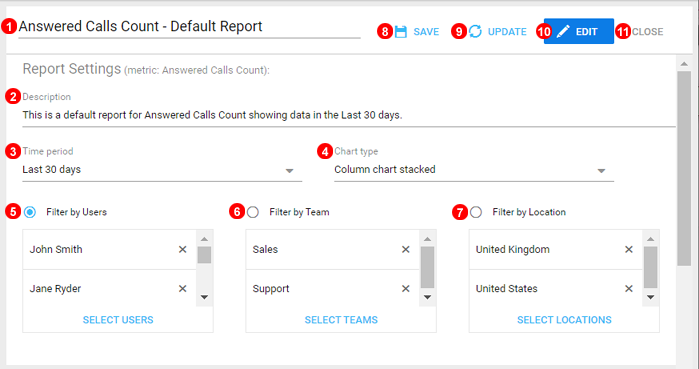Click teams list scroll up arrow

427,239
